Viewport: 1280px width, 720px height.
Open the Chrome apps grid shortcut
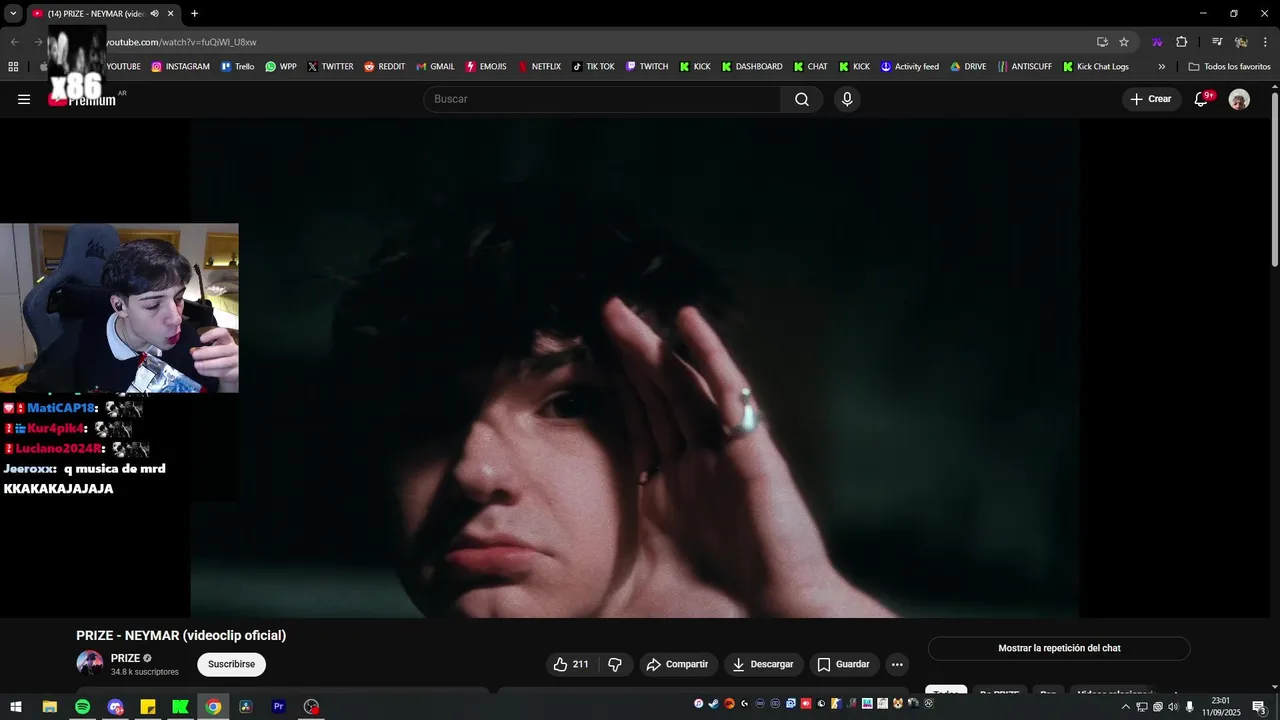click(x=13, y=67)
